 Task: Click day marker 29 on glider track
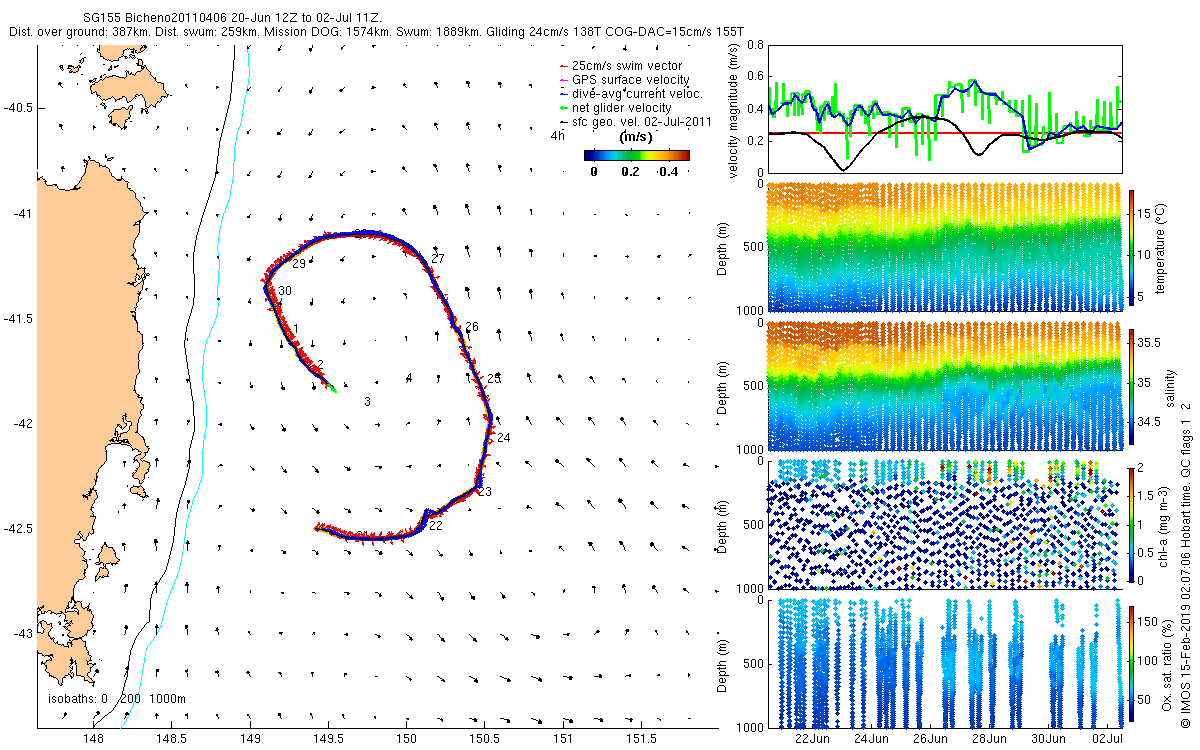tap(299, 264)
